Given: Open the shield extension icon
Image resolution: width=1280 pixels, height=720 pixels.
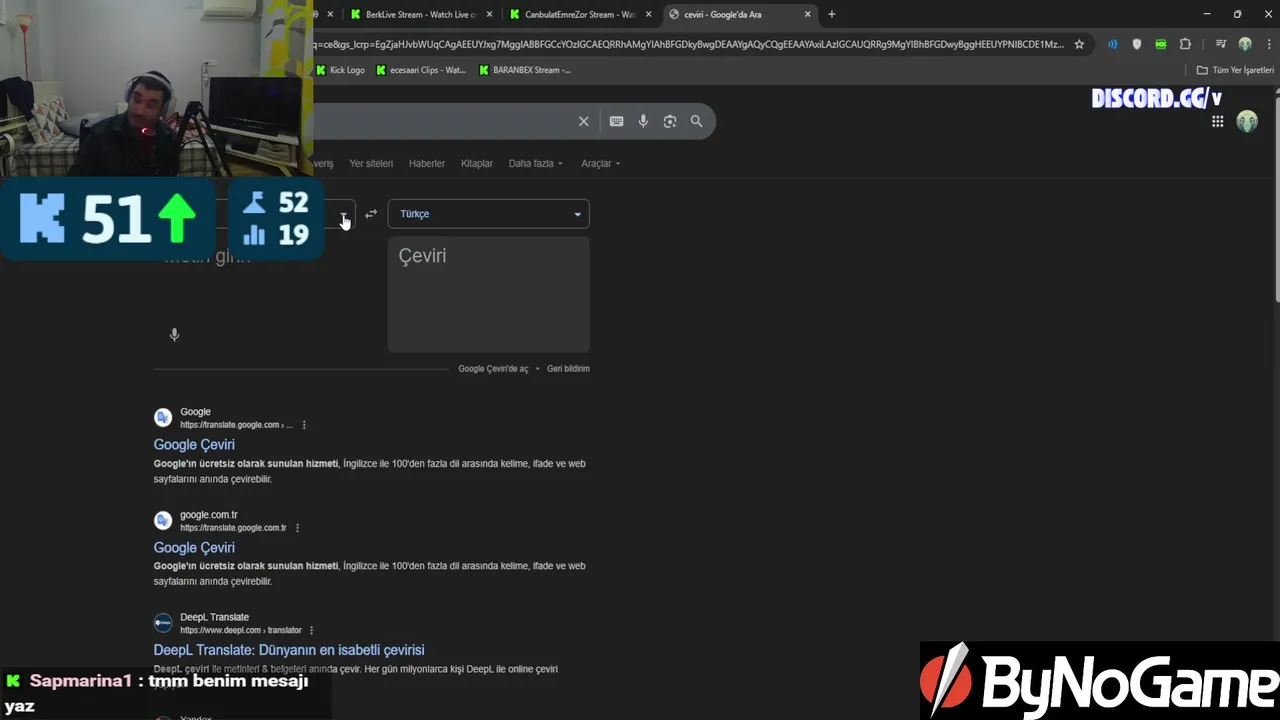Looking at the screenshot, I should 1136,44.
